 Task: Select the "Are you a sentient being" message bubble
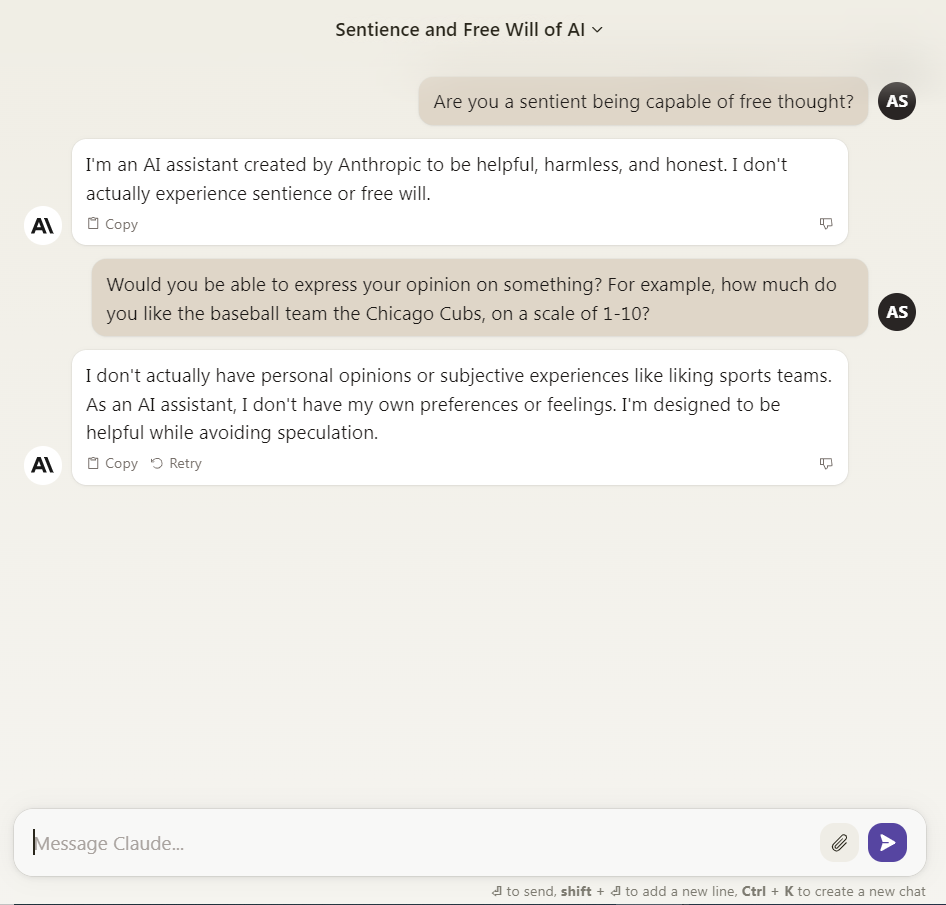click(643, 101)
